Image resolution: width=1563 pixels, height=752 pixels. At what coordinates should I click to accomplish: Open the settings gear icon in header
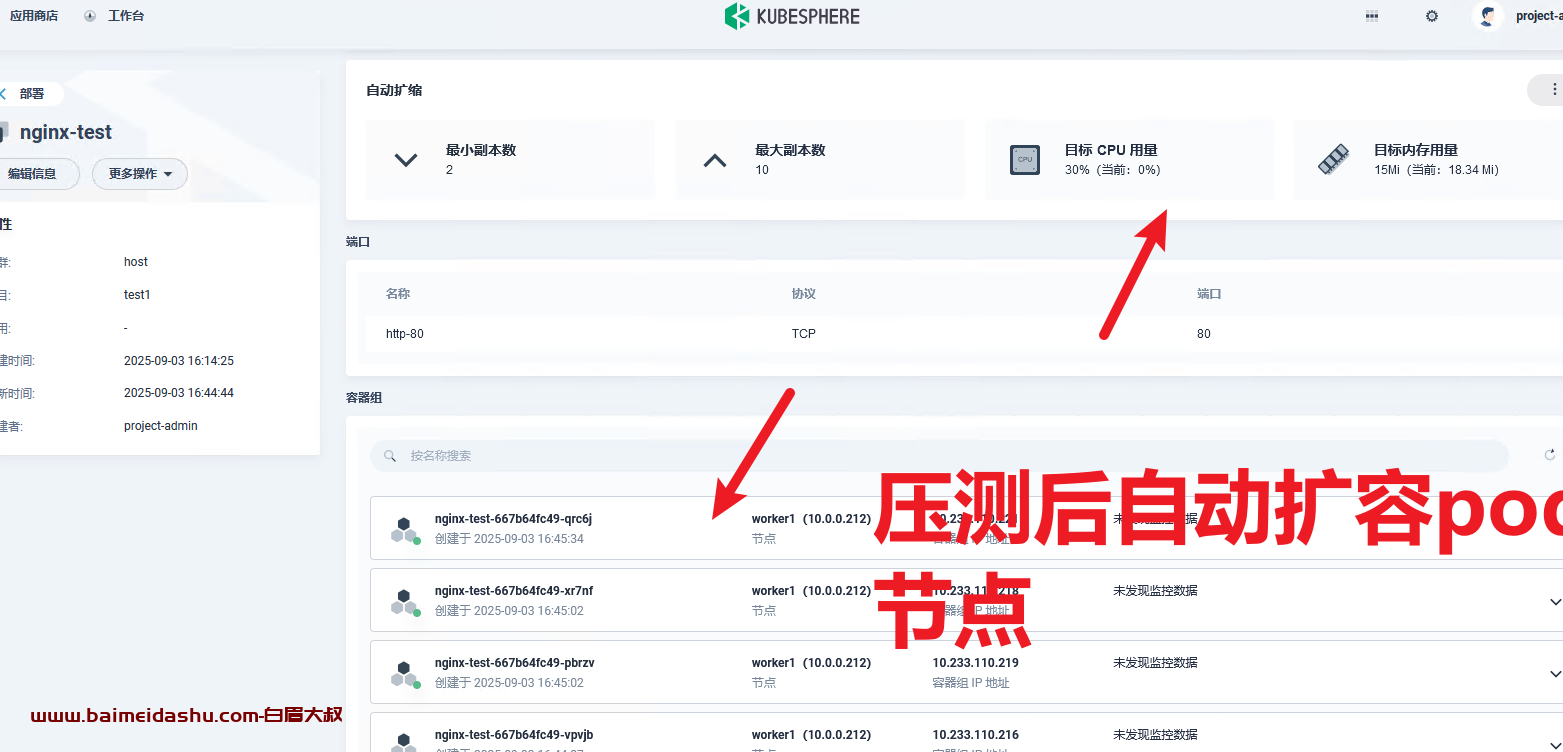pyautogui.click(x=1432, y=16)
